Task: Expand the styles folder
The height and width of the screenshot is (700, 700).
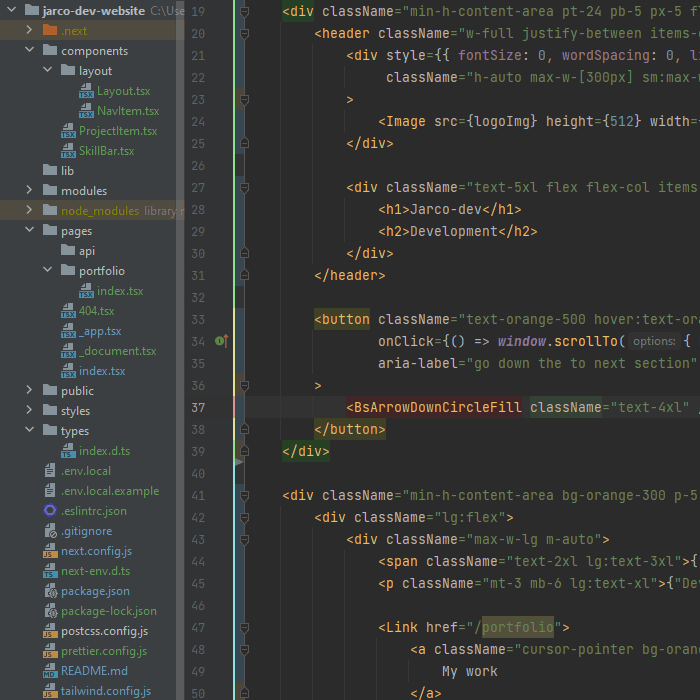Action: point(29,410)
